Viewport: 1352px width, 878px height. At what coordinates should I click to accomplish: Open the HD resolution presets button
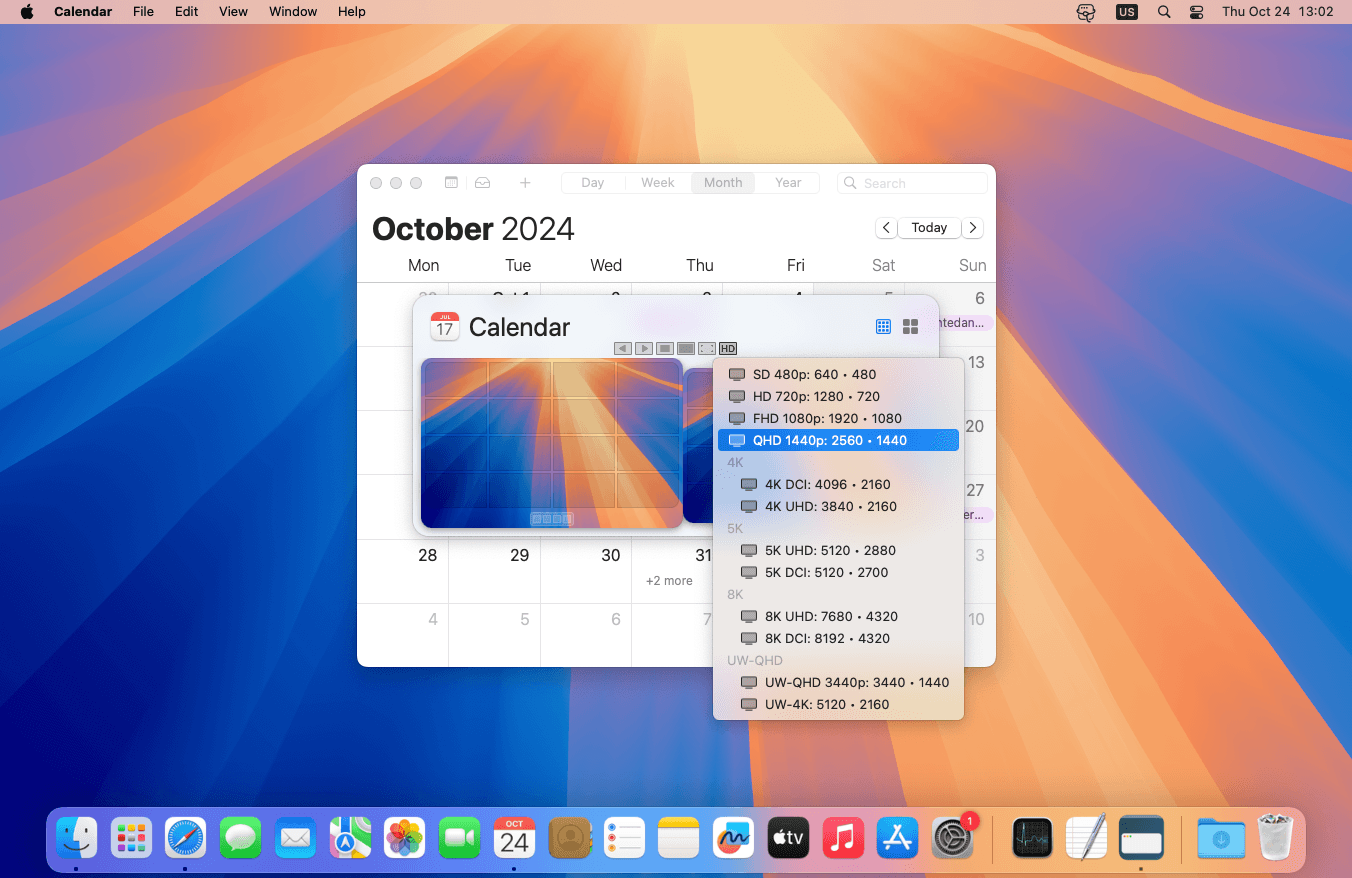tap(728, 348)
